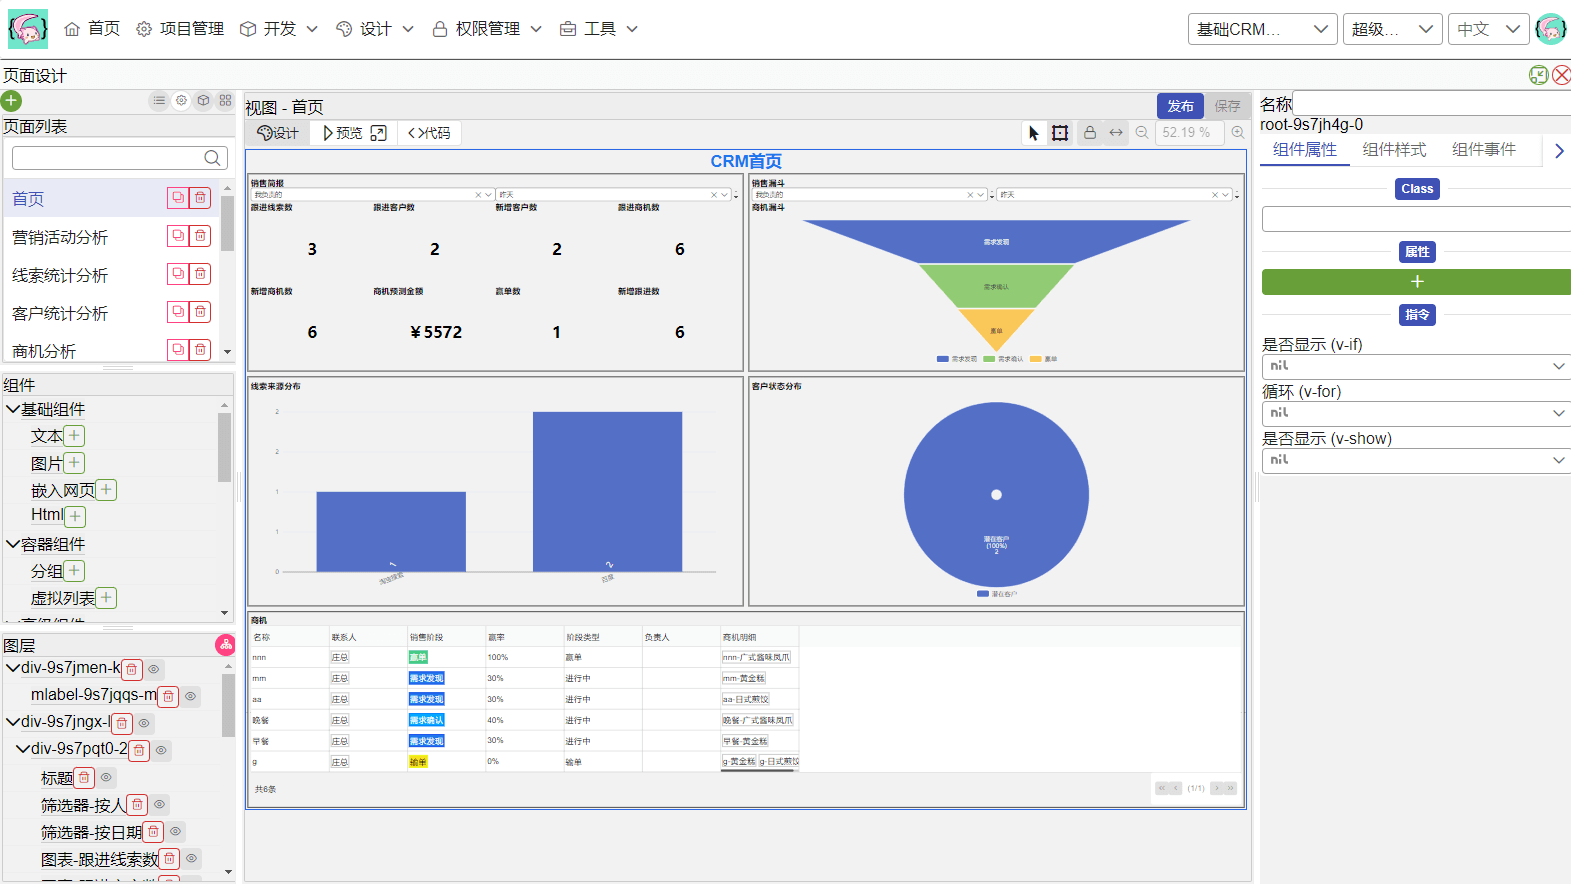Click the green add page plus icon
Viewport: 1571px width, 884px height.
point(11,101)
